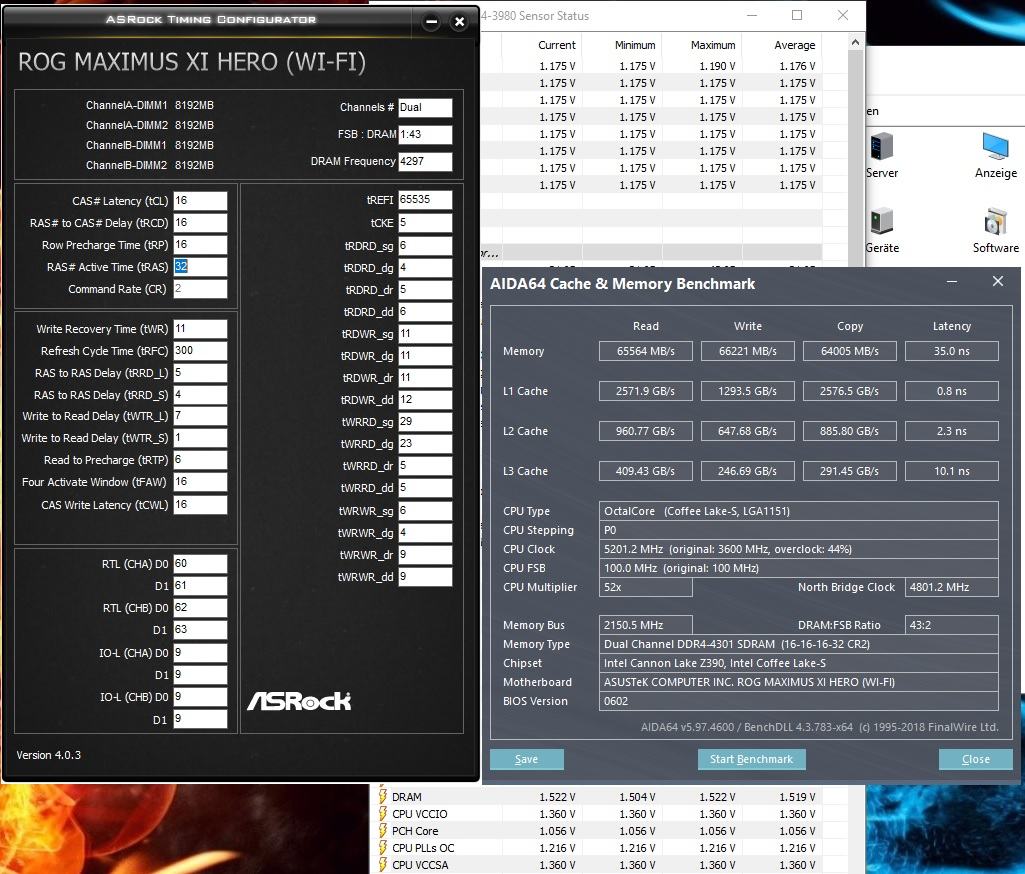Open the Anzeige monitor icon
This screenshot has height=874, width=1025.
[x=995, y=146]
